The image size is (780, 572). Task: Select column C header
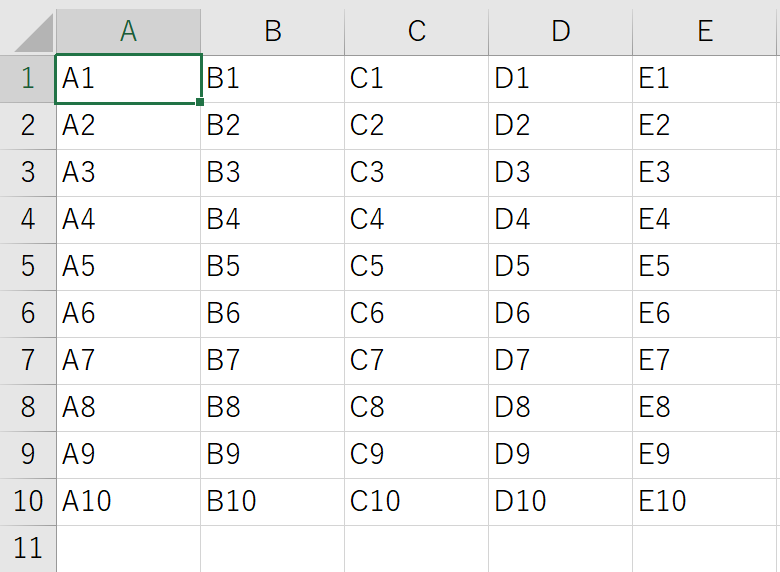tap(416, 31)
